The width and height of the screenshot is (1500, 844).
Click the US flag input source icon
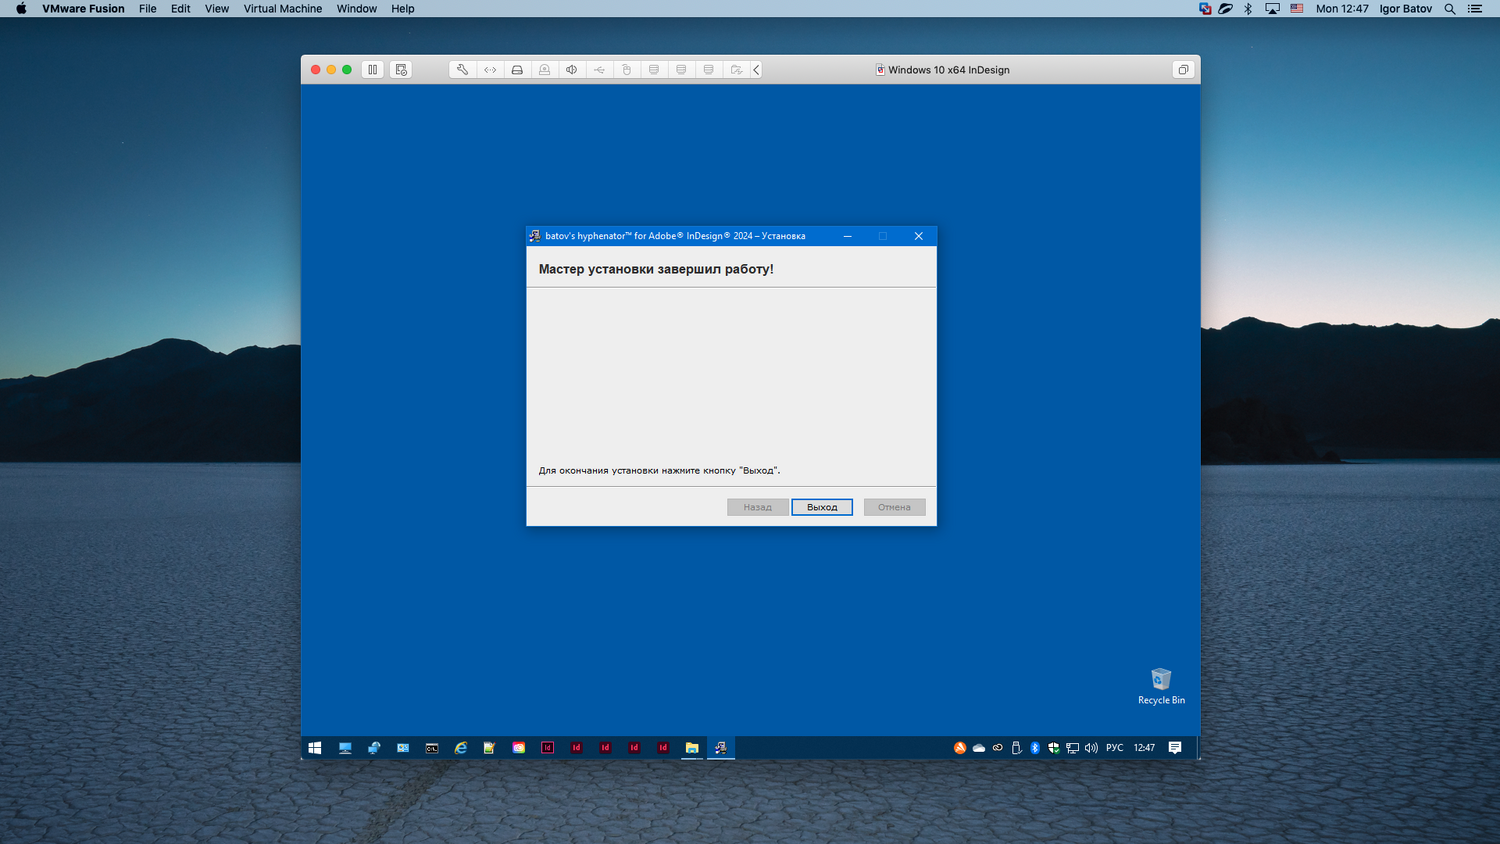click(x=1297, y=9)
